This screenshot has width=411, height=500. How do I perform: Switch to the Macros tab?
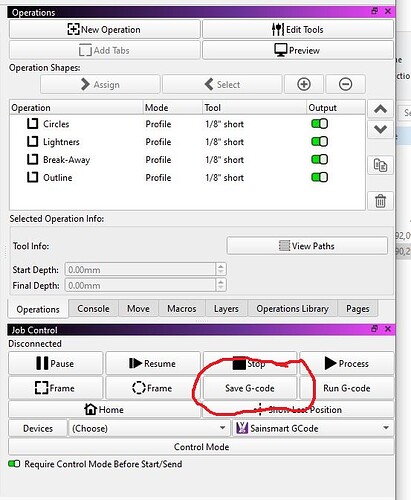point(182,308)
